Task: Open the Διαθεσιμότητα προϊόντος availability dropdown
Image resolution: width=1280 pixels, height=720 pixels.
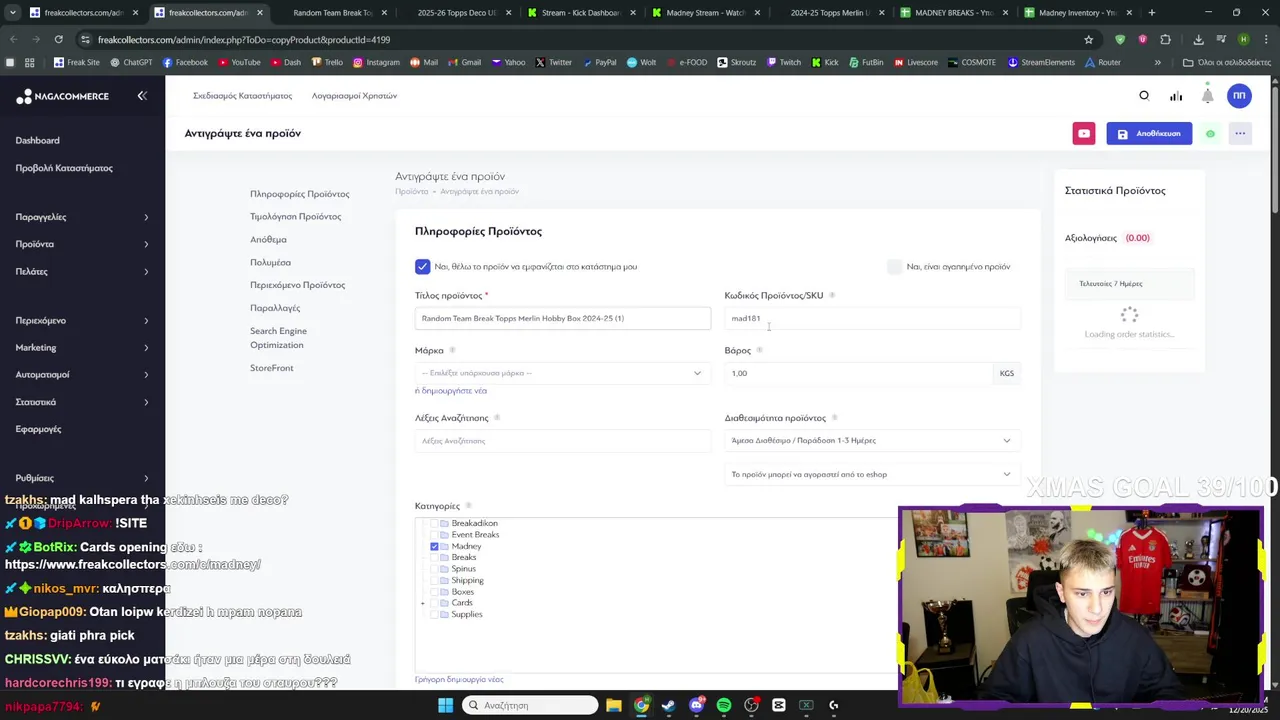Action: click(x=872, y=441)
